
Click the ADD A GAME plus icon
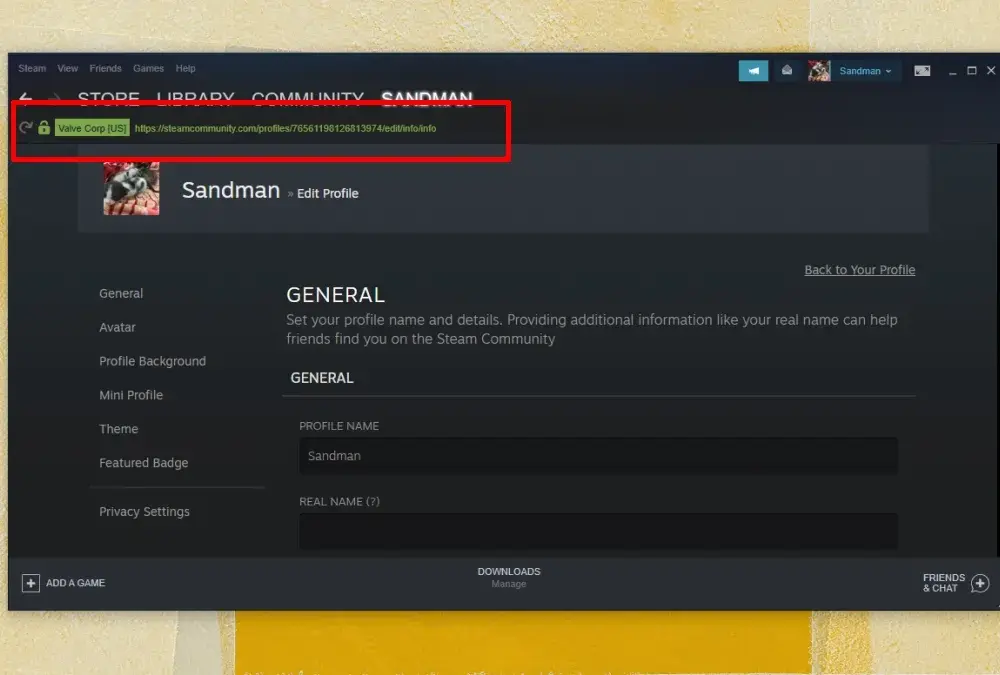click(31, 583)
